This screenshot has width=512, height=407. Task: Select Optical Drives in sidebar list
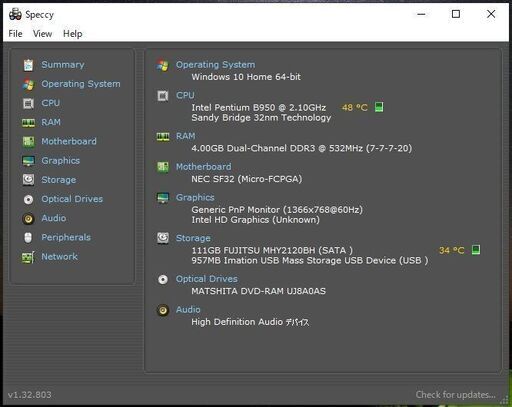coord(72,199)
